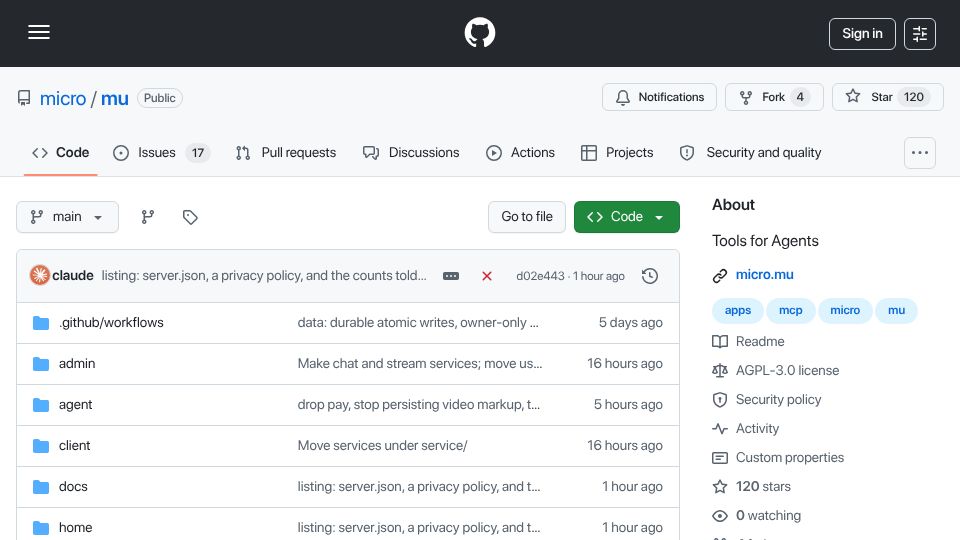
Task: Switch to the Projects tab
Action: [x=617, y=152]
